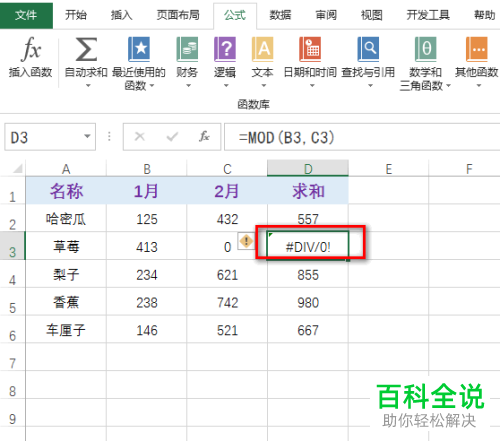
Task: Click cell containing 855
Action: coord(308,274)
